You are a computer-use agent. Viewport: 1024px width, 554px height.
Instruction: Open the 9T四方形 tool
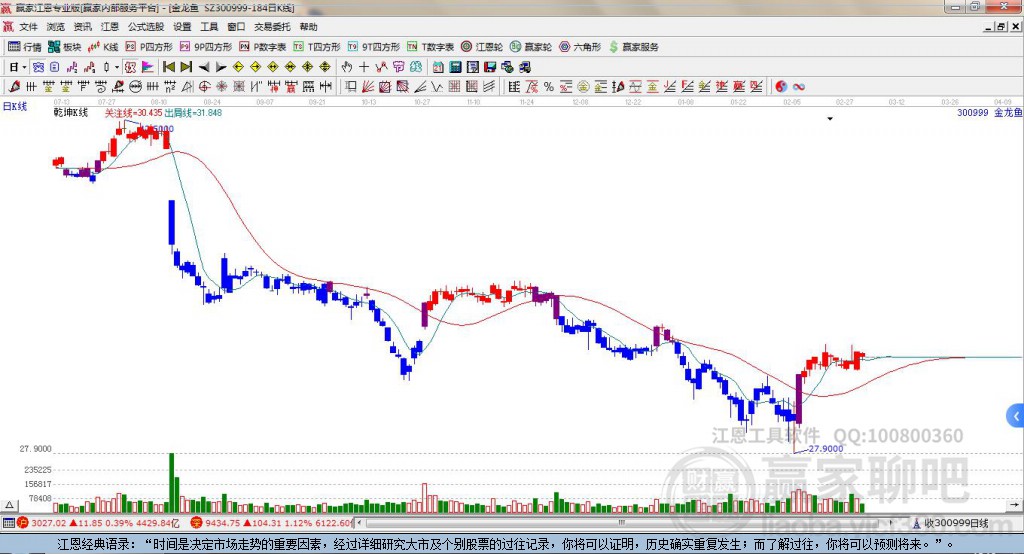[x=374, y=47]
